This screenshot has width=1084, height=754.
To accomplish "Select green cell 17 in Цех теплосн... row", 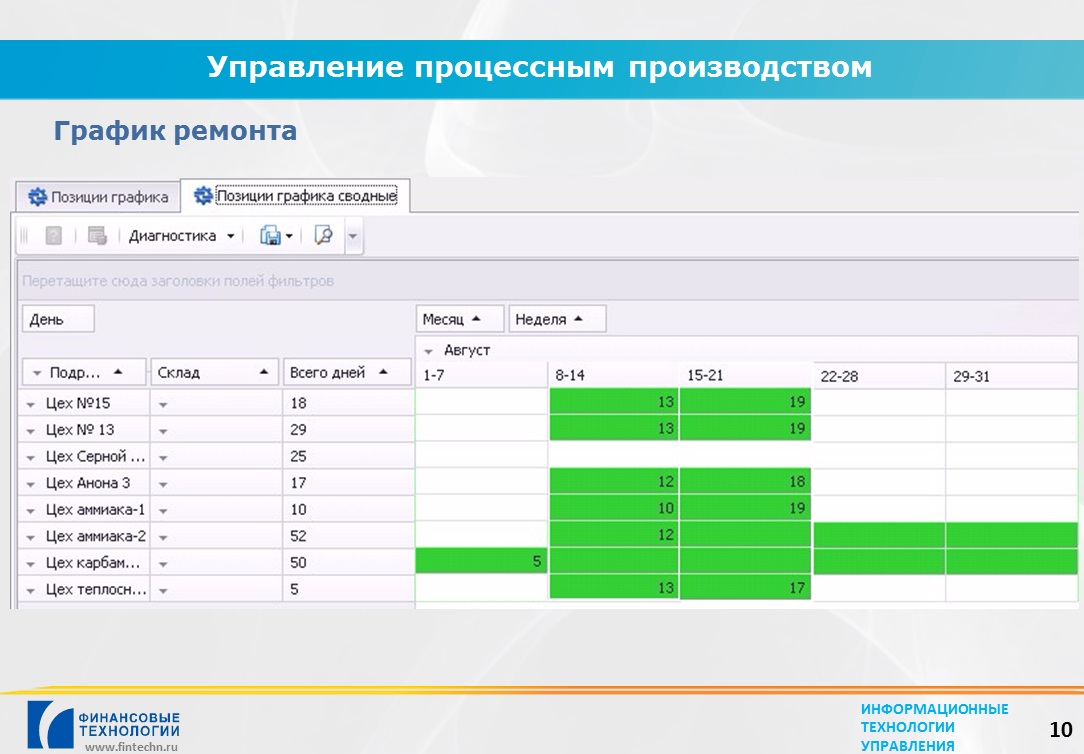I will (x=746, y=587).
